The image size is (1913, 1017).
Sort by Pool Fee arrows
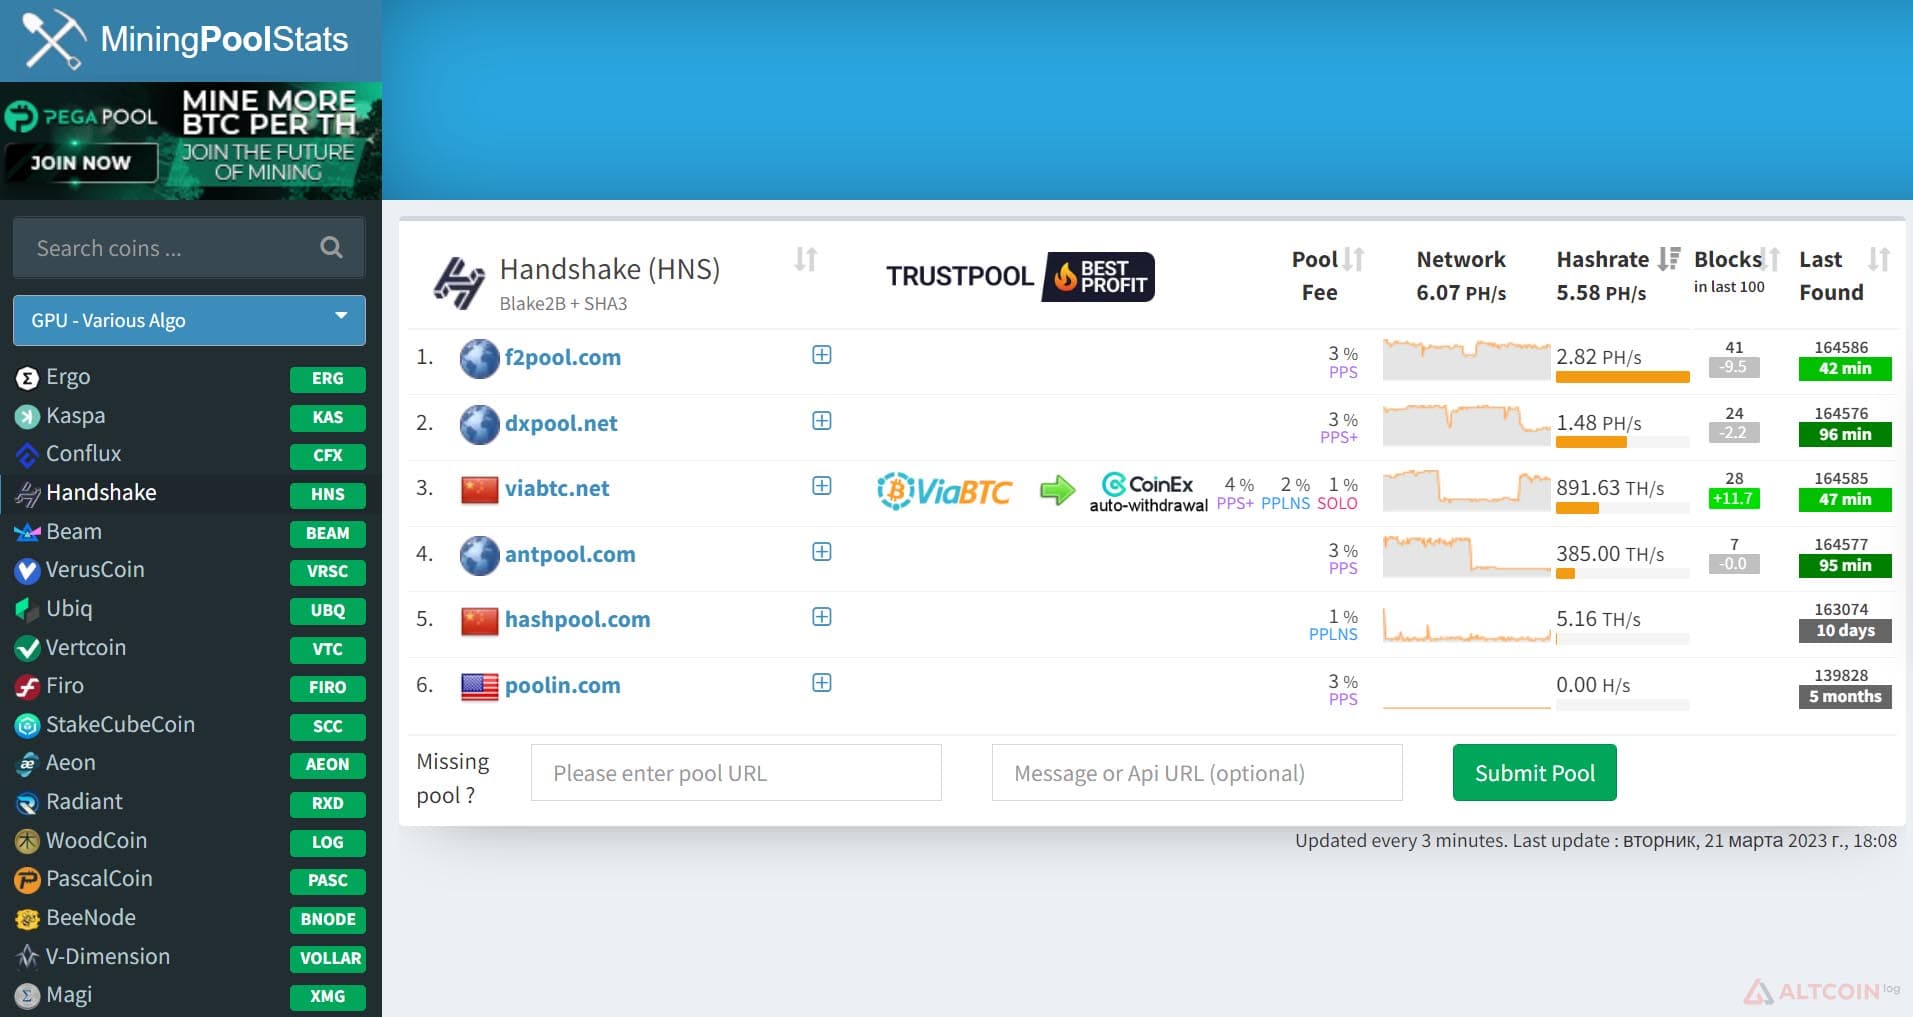pyautogui.click(x=1353, y=260)
